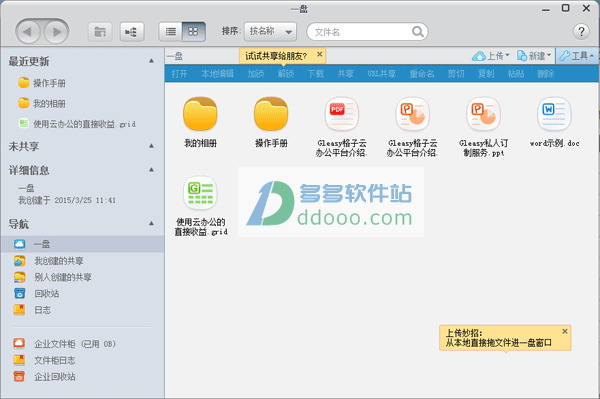600x399 pixels.
Task: Click 删除 in the action bar
Action: (x=546, y=74)
